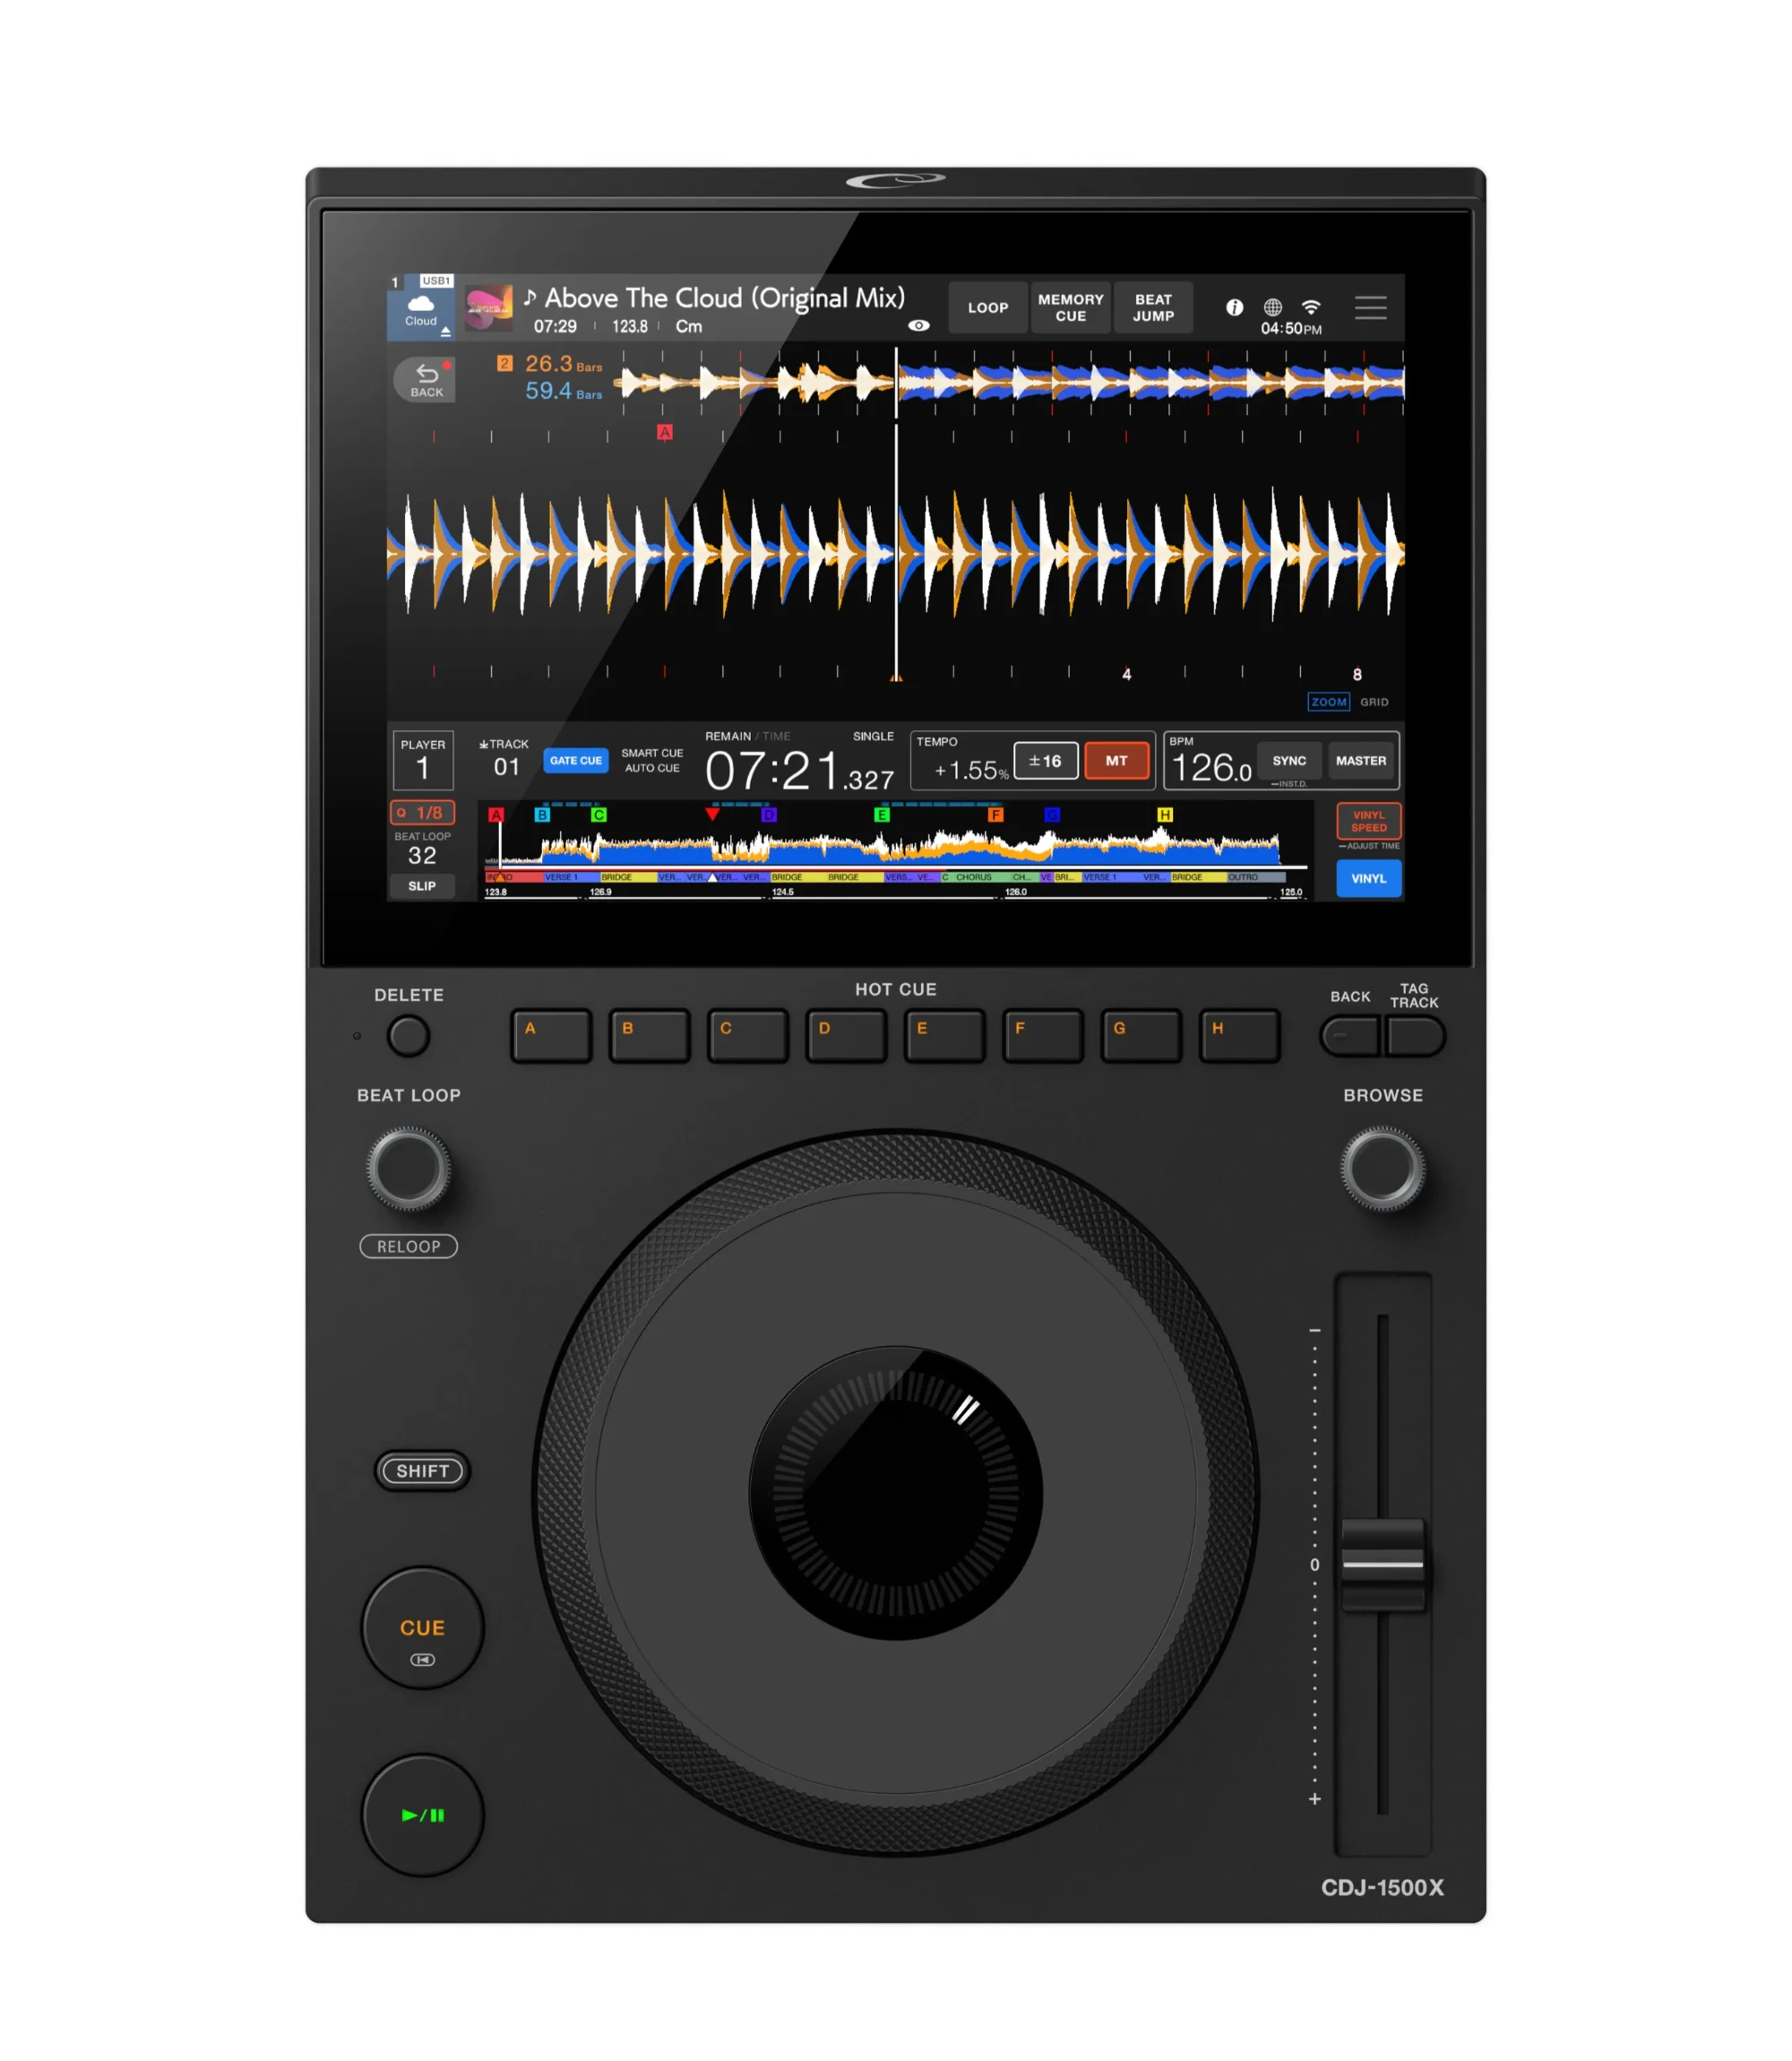Screen dimensions: 1792x2061
Task: Open the hamburger menu
Action: [x=1370, y=307]
